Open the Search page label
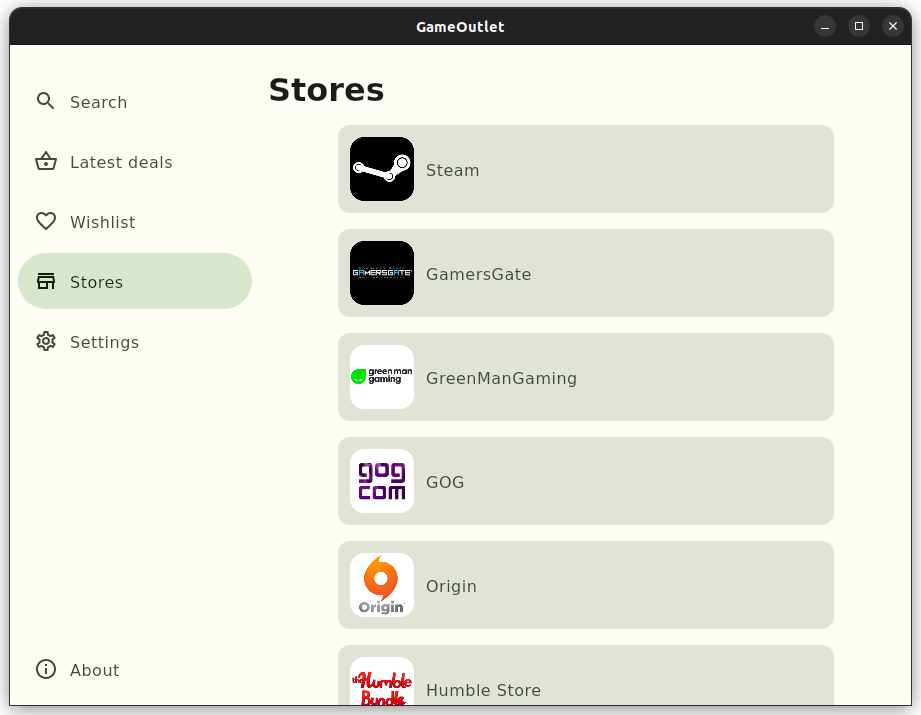 coord(99,102)
